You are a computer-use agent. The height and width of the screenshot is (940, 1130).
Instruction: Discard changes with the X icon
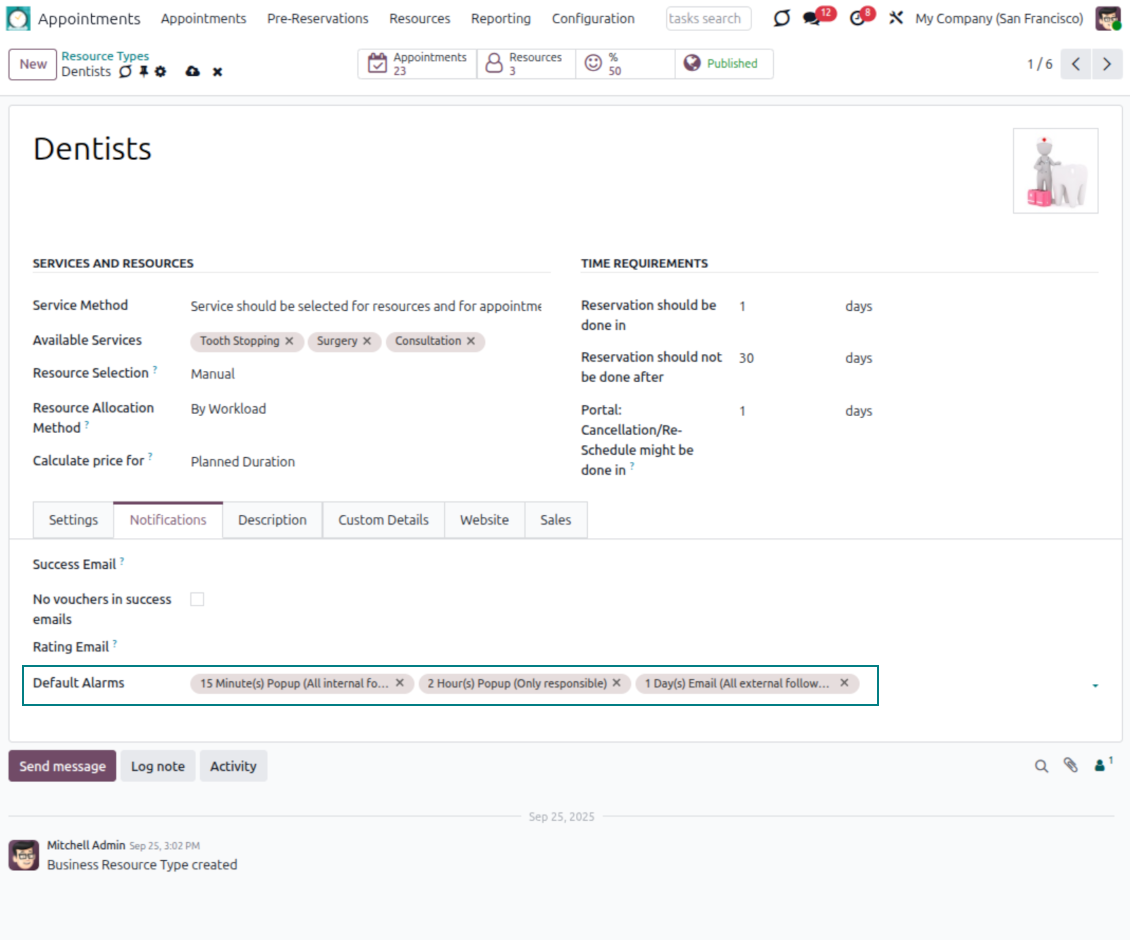tap(217, 72)
